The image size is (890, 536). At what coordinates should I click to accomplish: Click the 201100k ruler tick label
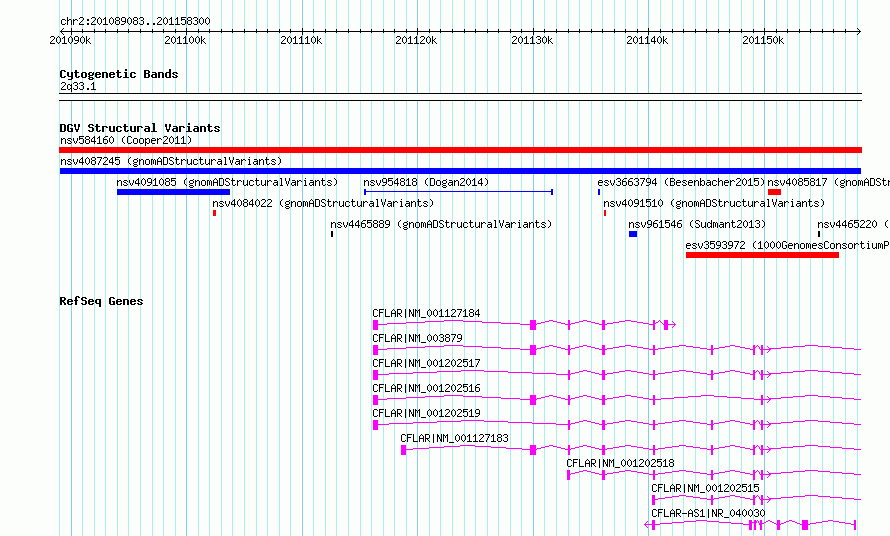click(x=186, y=40)
